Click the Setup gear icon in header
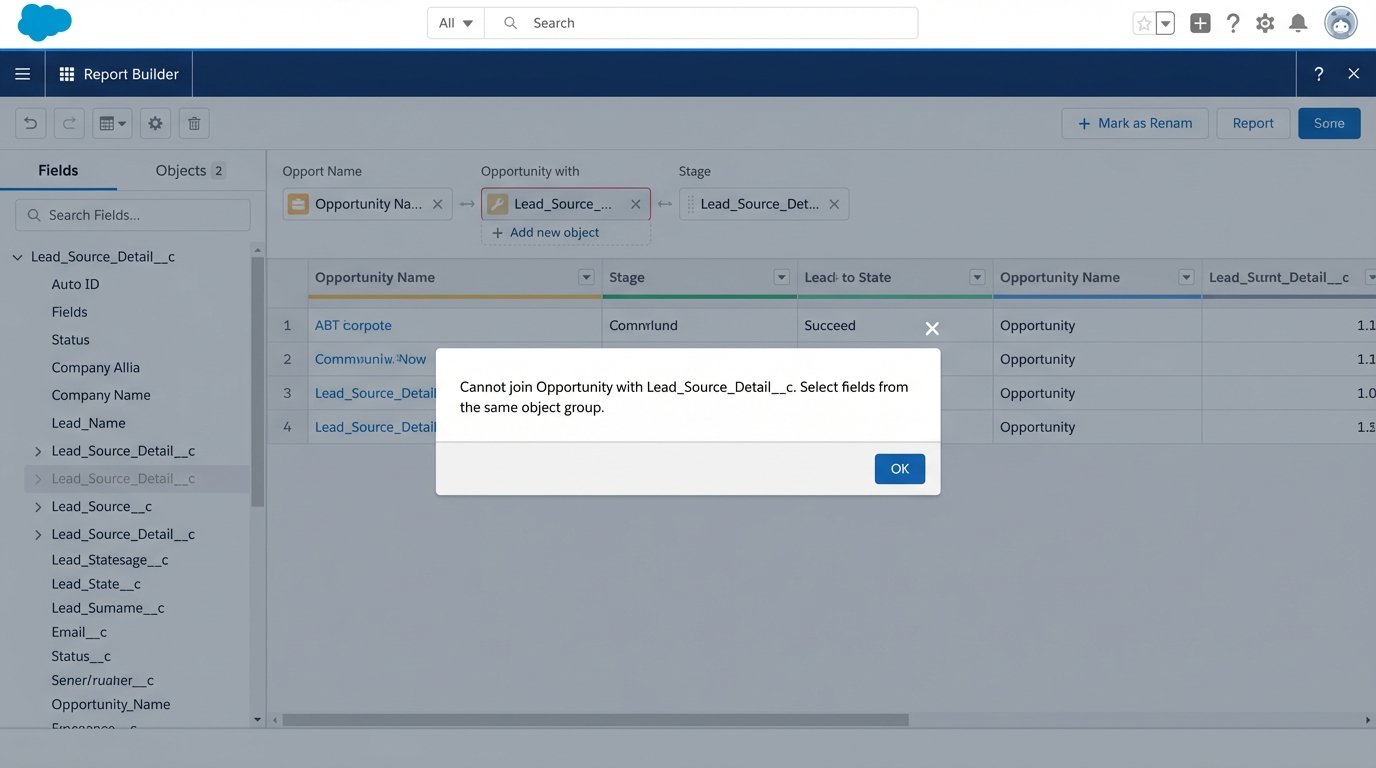This screenshot has width=1376, height=768. coord(1264,22)
